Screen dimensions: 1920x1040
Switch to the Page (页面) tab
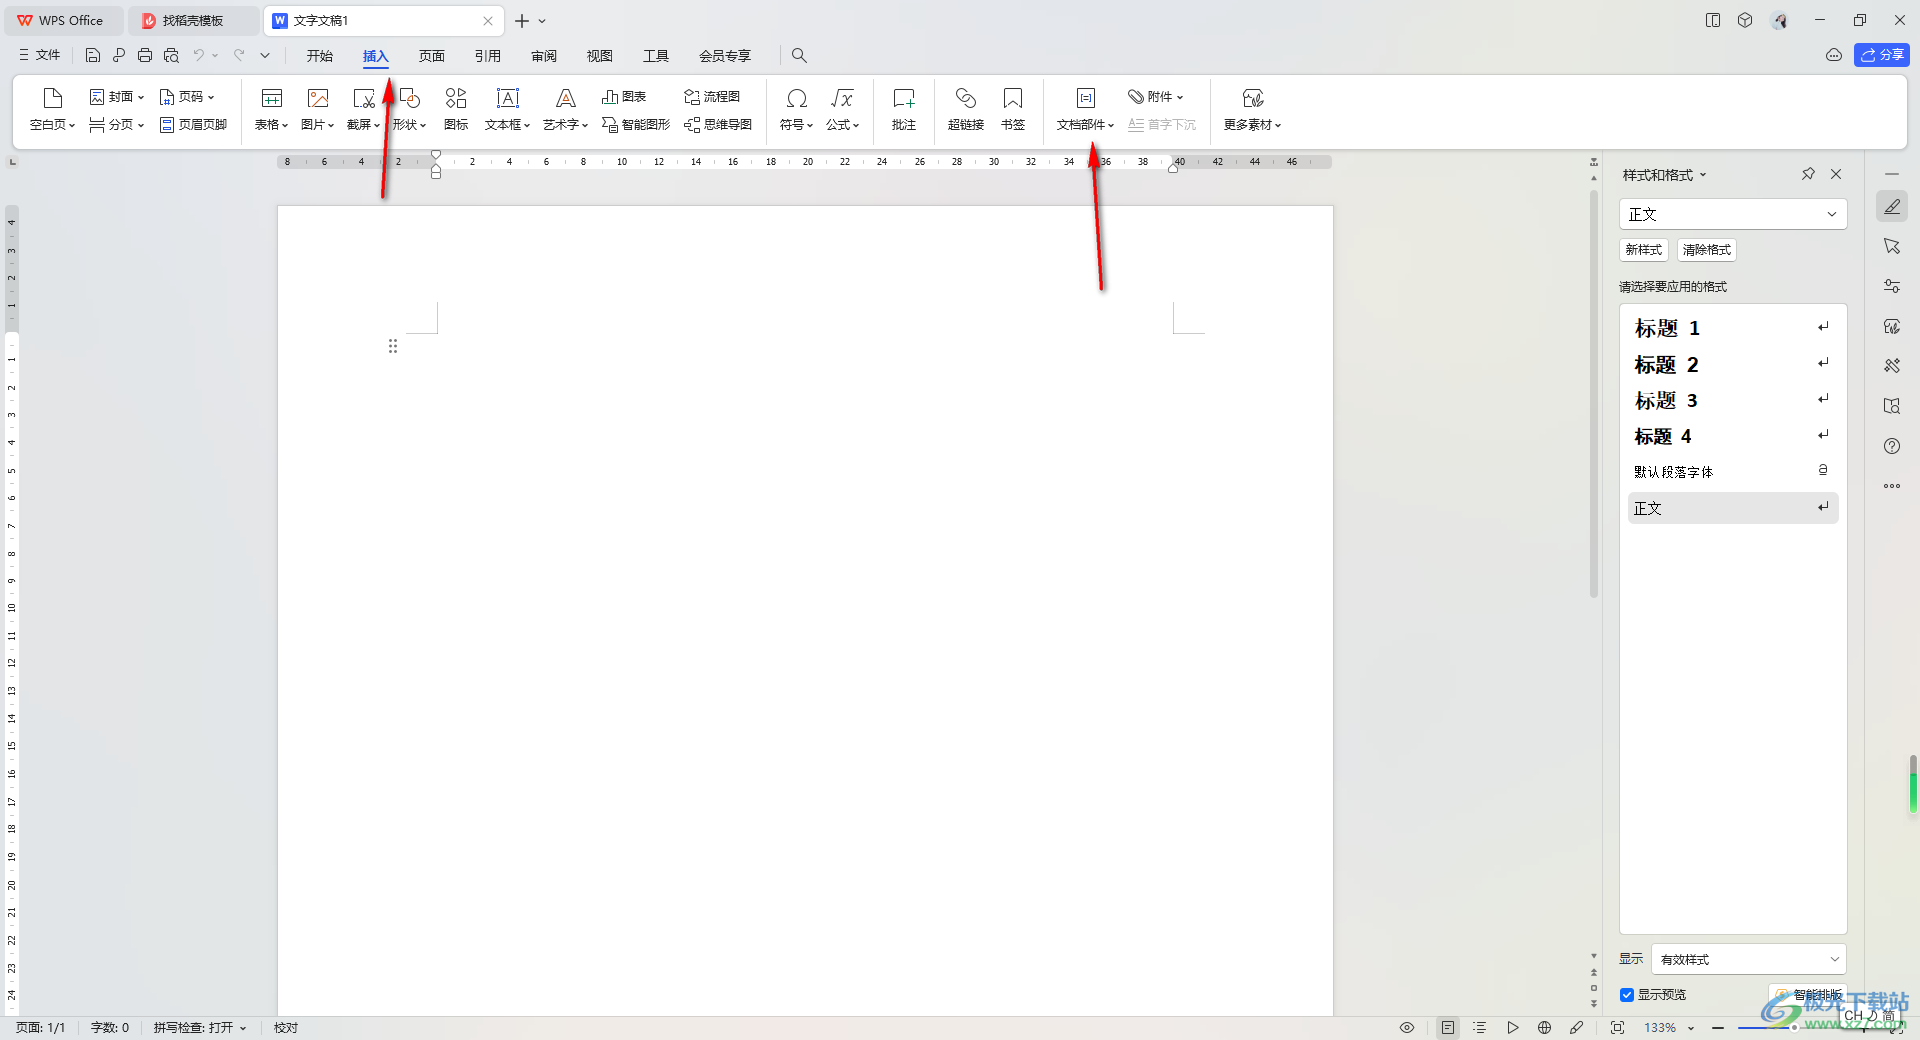(x=432, y=56)
